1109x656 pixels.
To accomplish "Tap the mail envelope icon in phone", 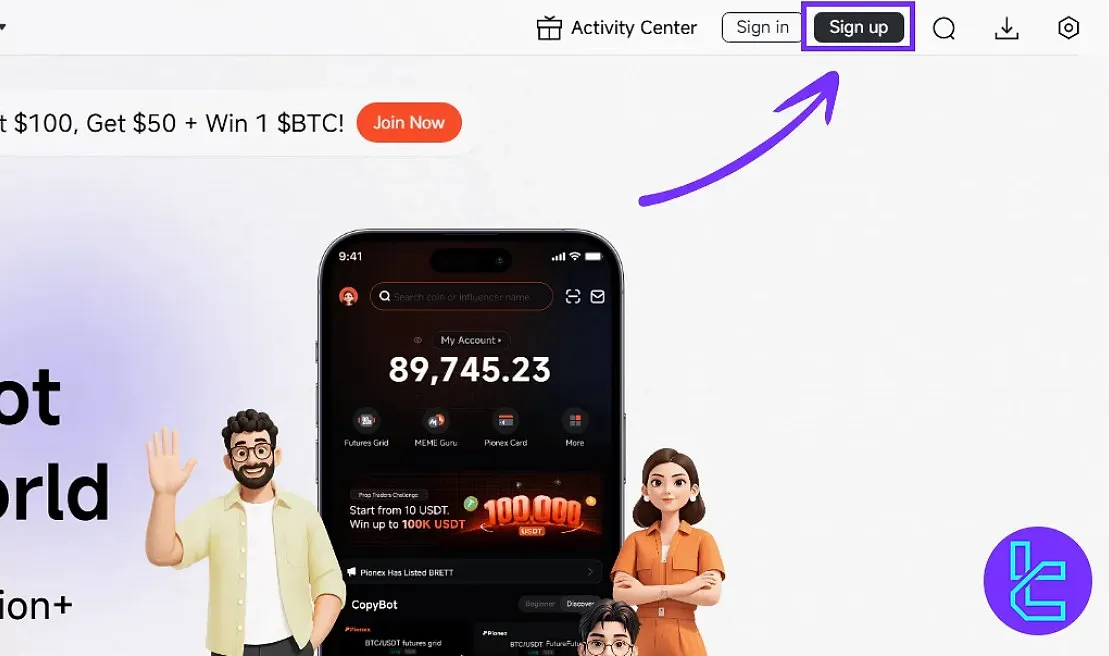I will [x=598, y=296].
